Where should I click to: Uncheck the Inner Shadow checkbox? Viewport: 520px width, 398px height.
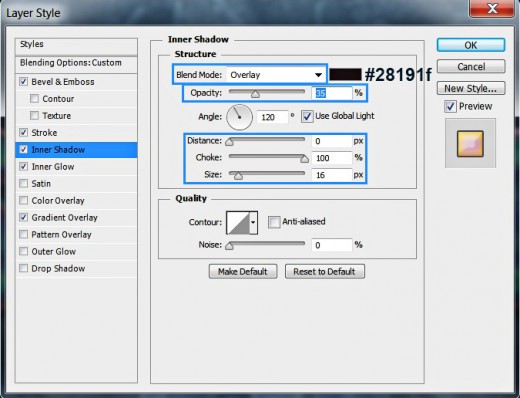23,150
